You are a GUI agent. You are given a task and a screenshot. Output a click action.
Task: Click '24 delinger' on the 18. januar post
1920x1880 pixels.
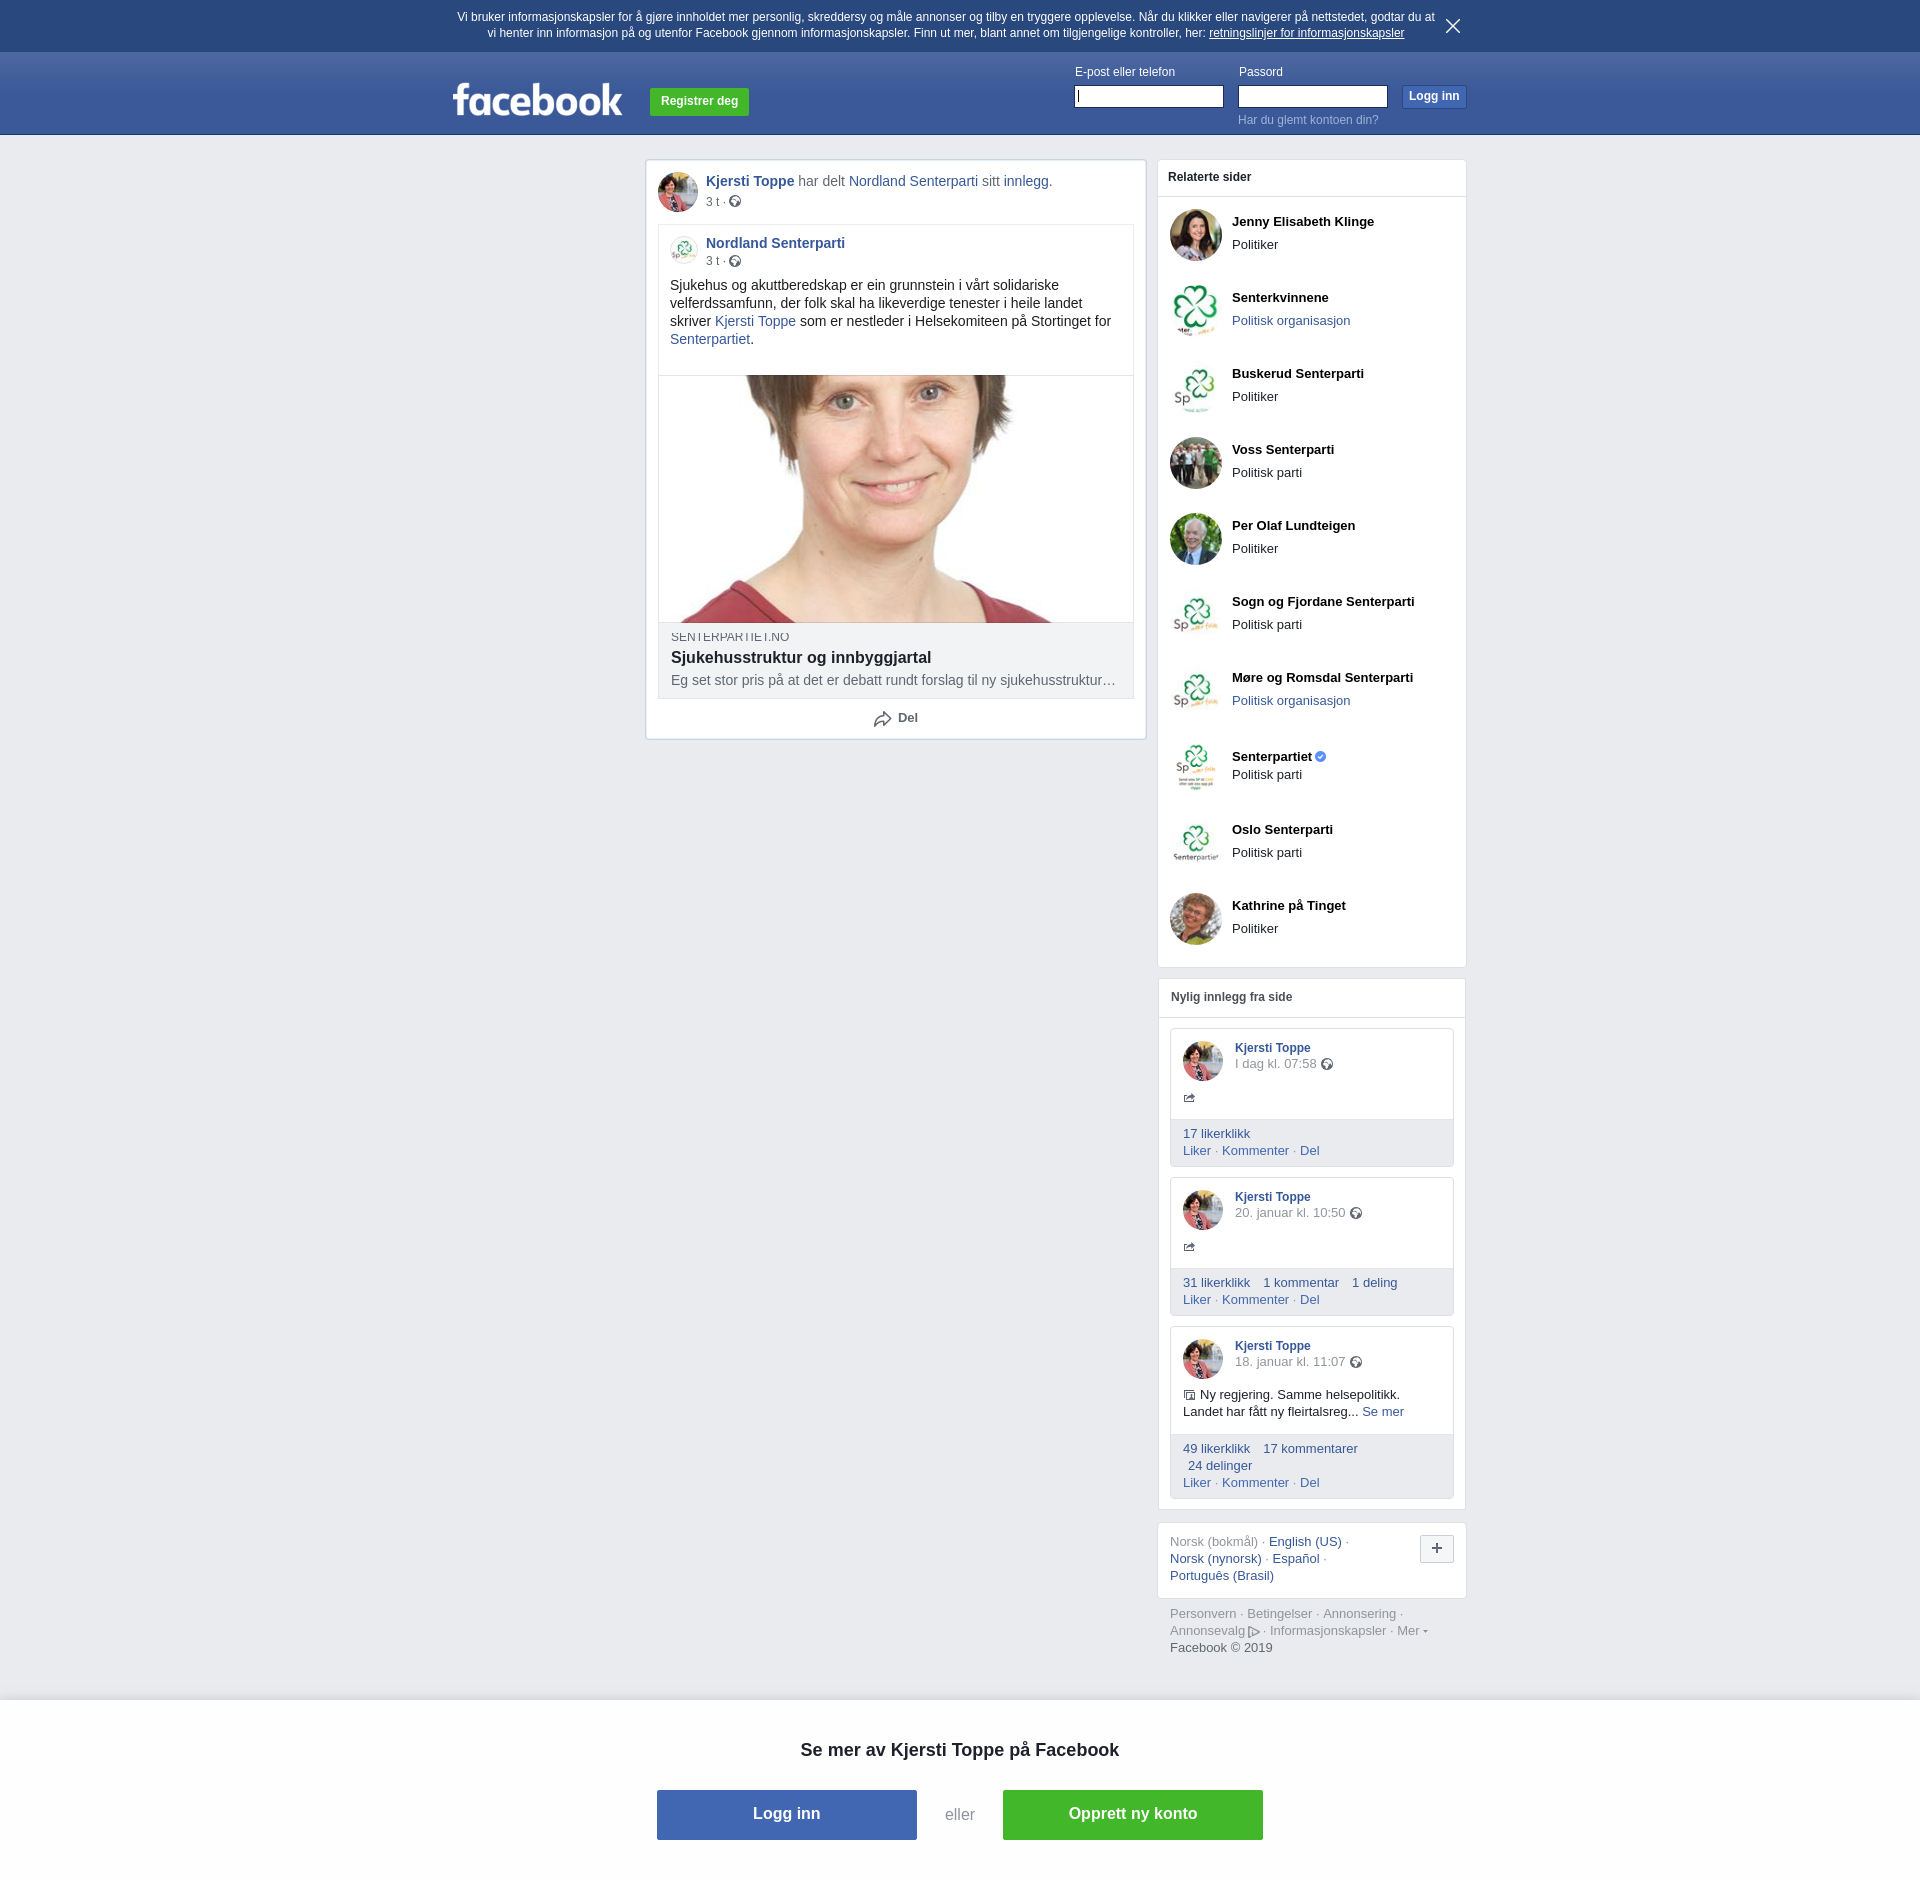tap(1220, 1466)
